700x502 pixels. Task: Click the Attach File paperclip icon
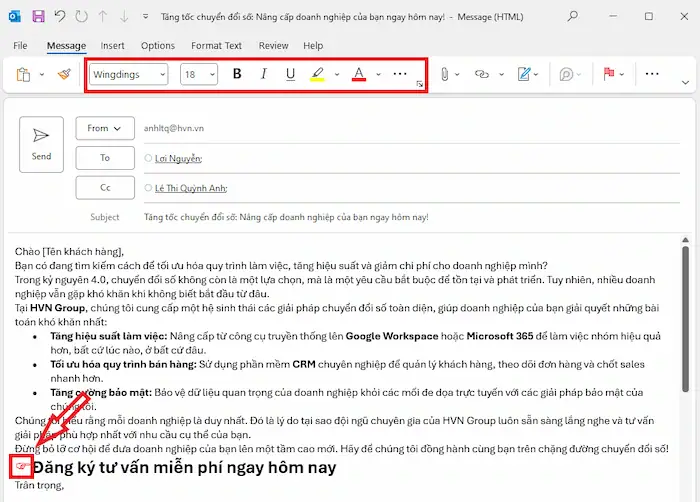pos(445,74)
